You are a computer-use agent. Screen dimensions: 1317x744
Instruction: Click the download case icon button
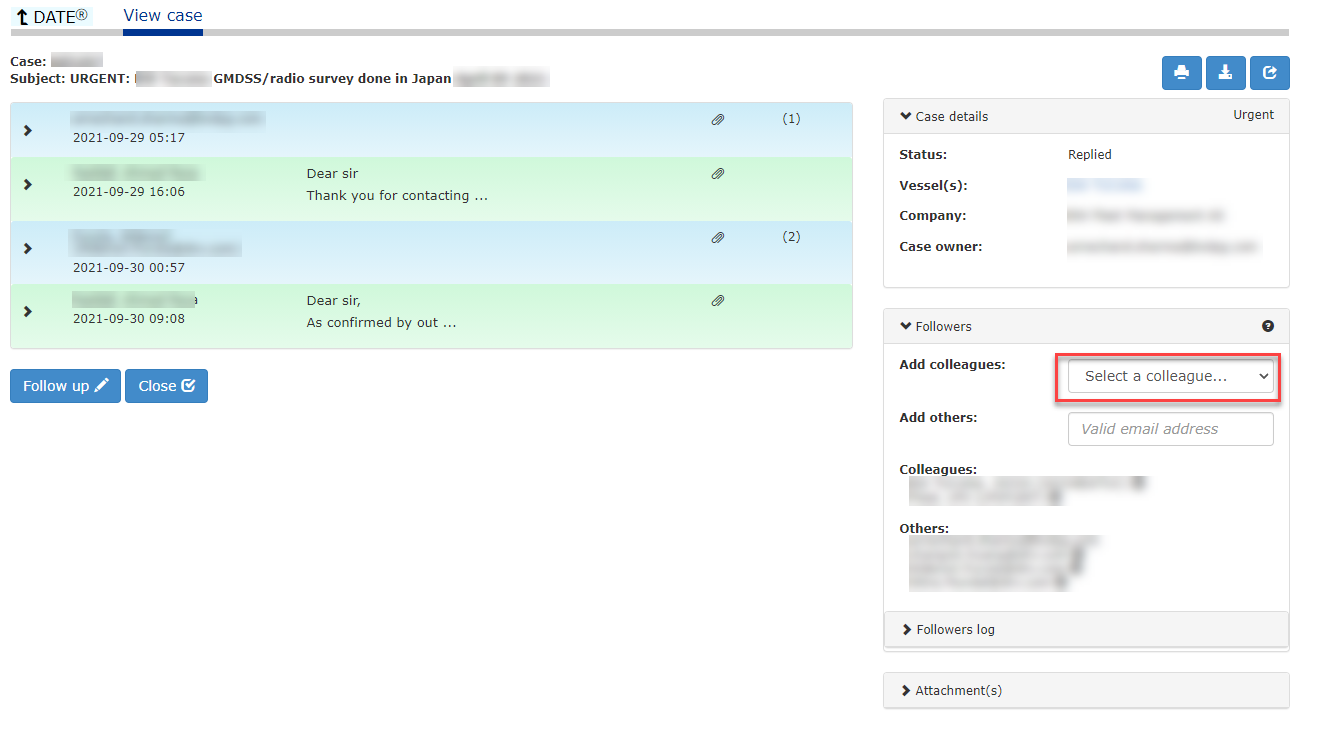pyautogui.click(x=1225, y=73)
